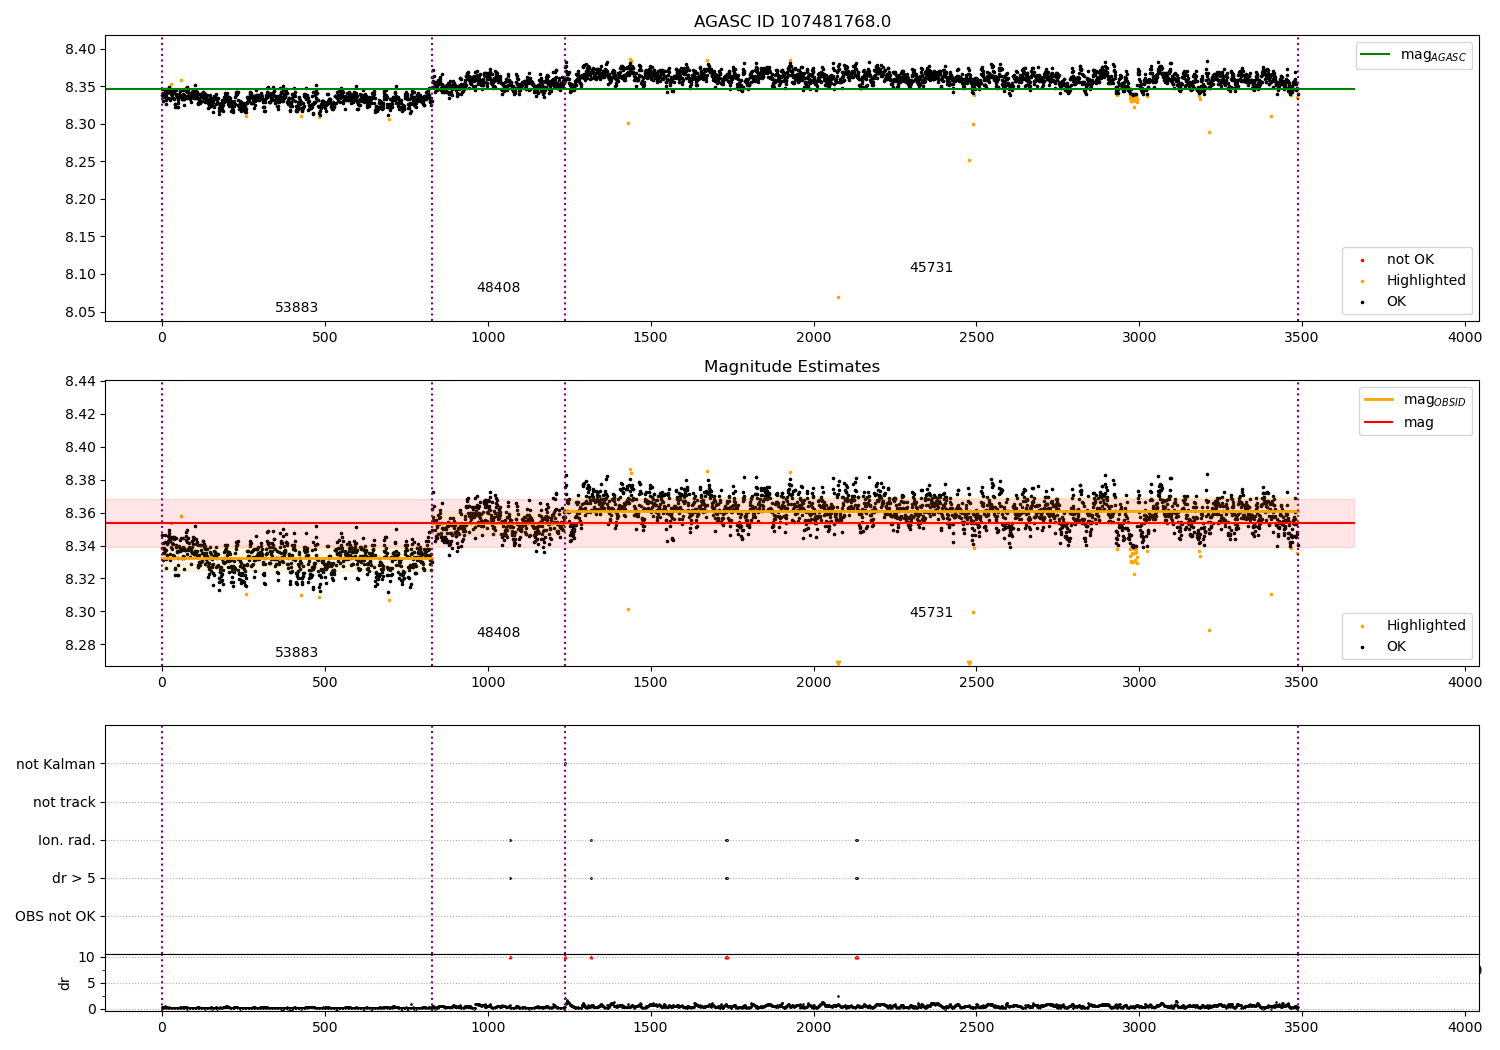The image size is (1500, 1050).
Task: Click the 'dr > 5' row label
Action: click(x=74, y=879)
